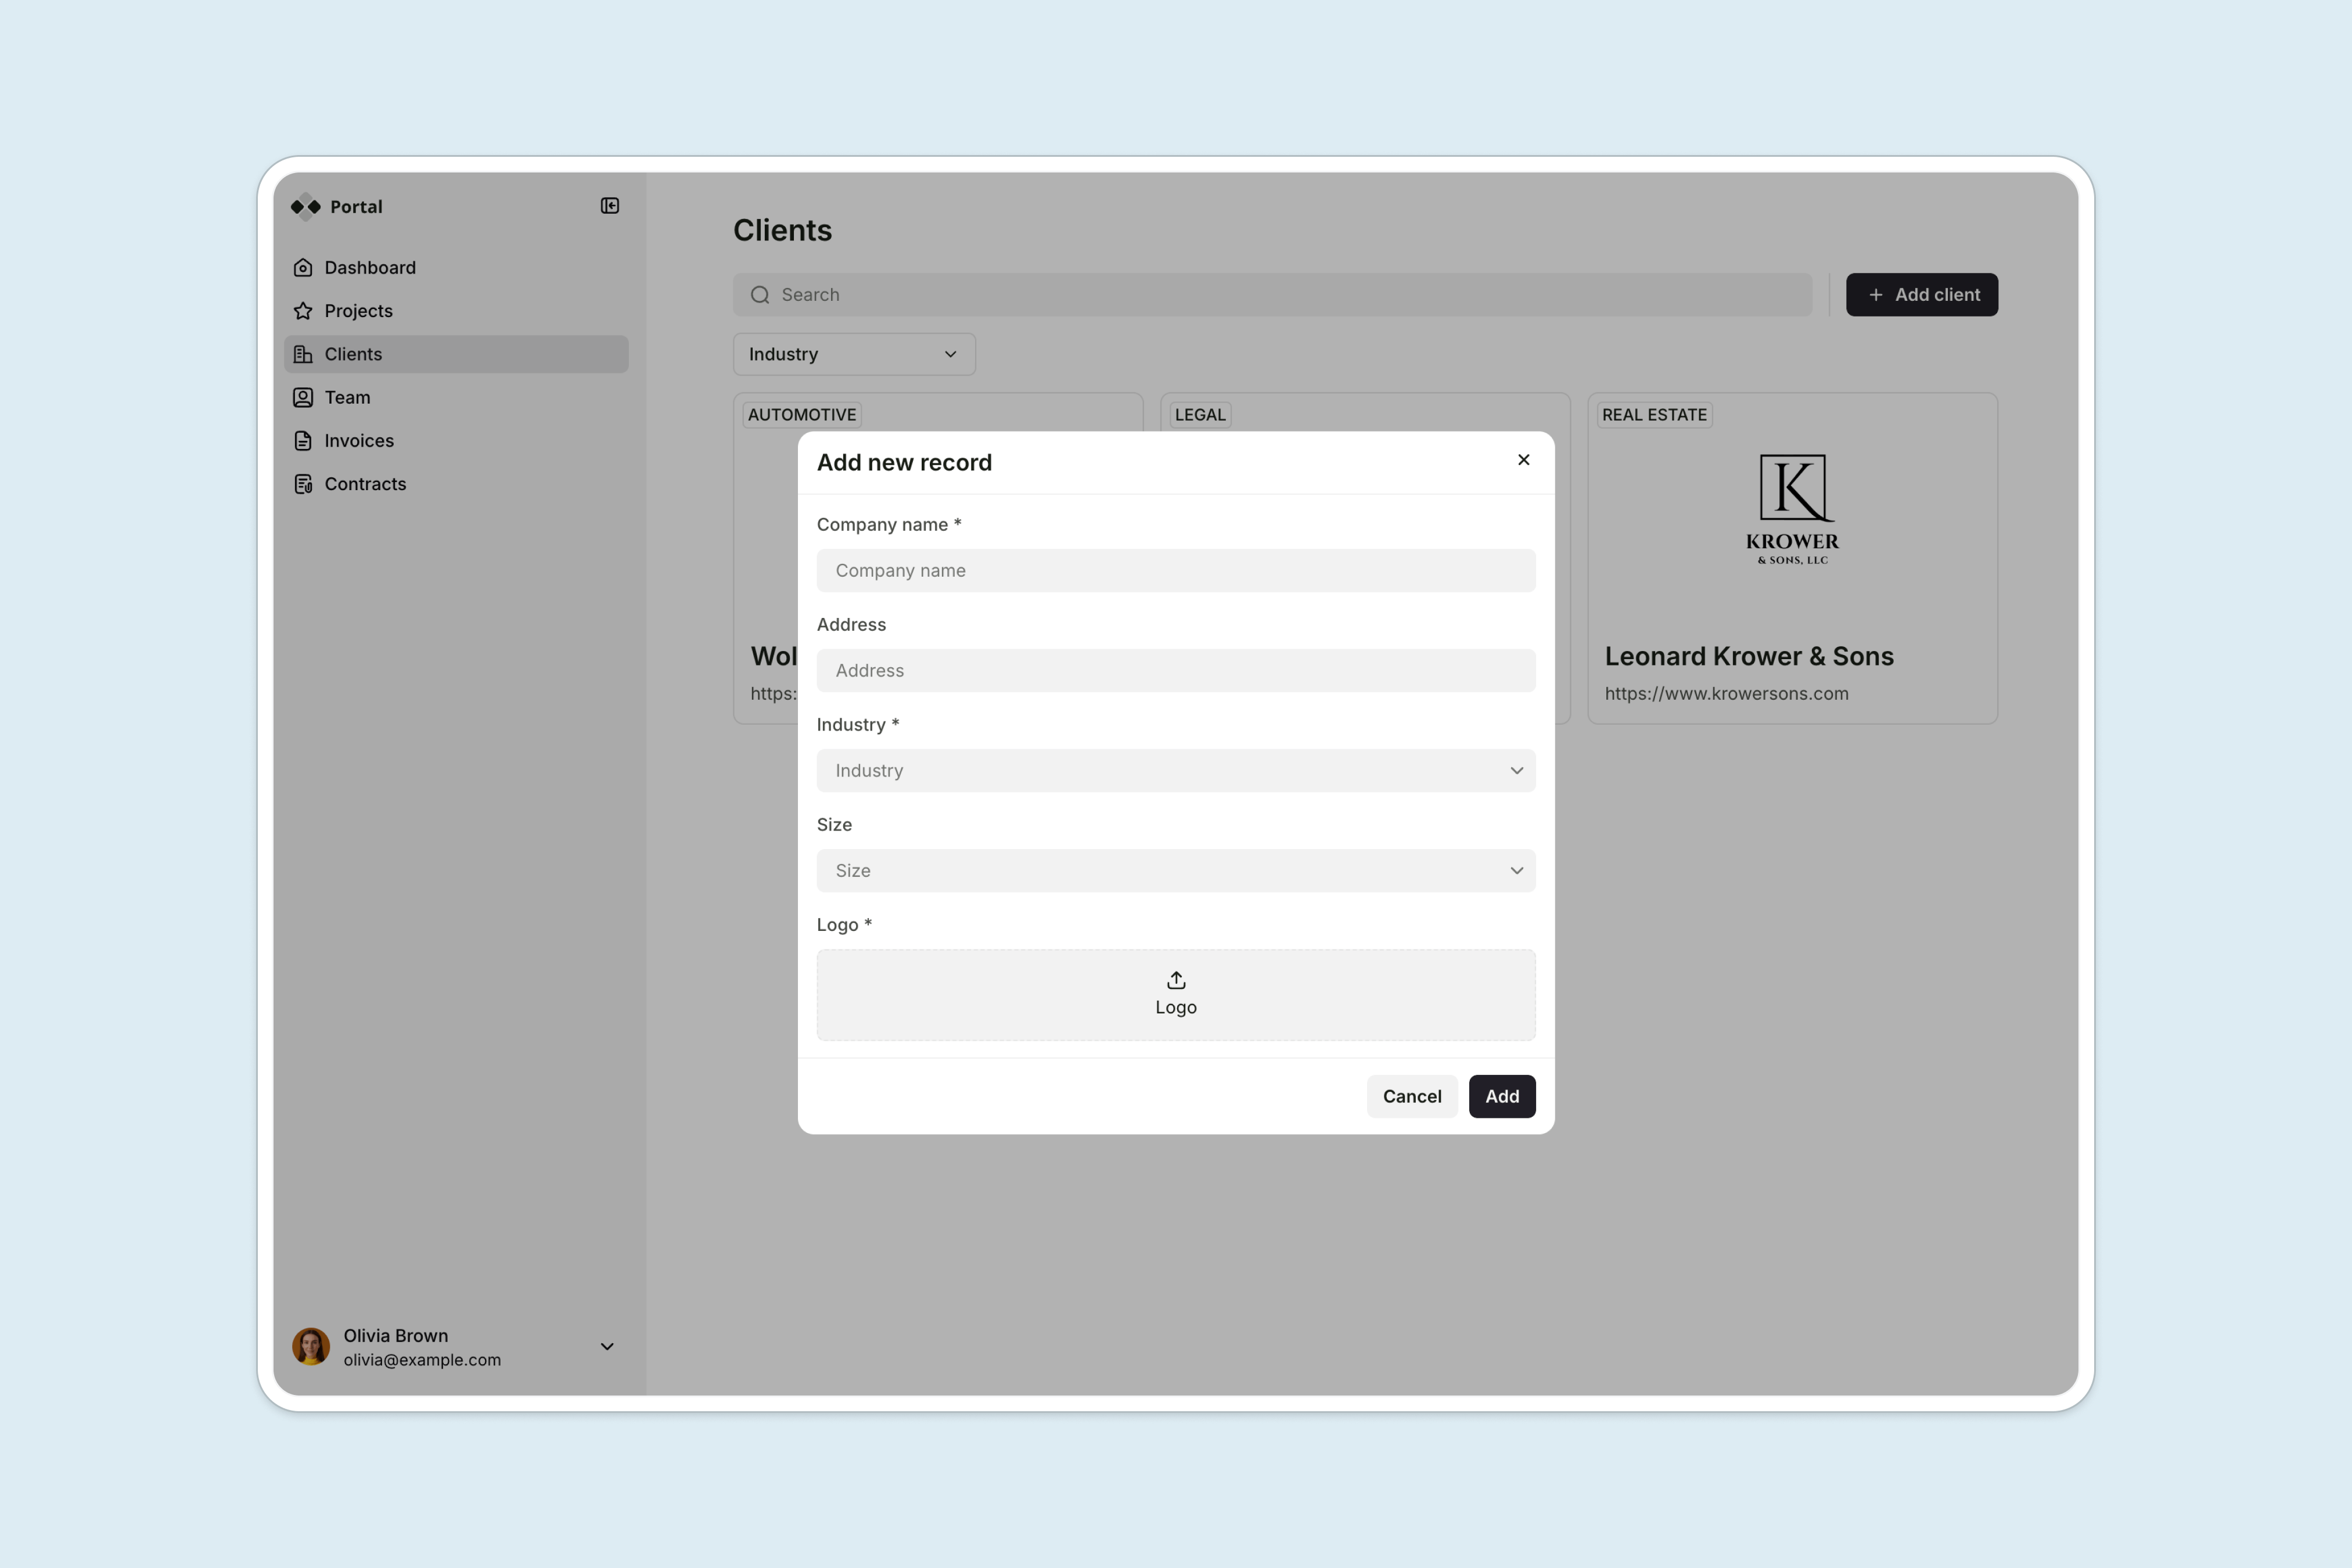The height and width of the screenshot is (1568, 2352).
Task: Collapse the sidebar with the panel icon
Action: point(609,206)
